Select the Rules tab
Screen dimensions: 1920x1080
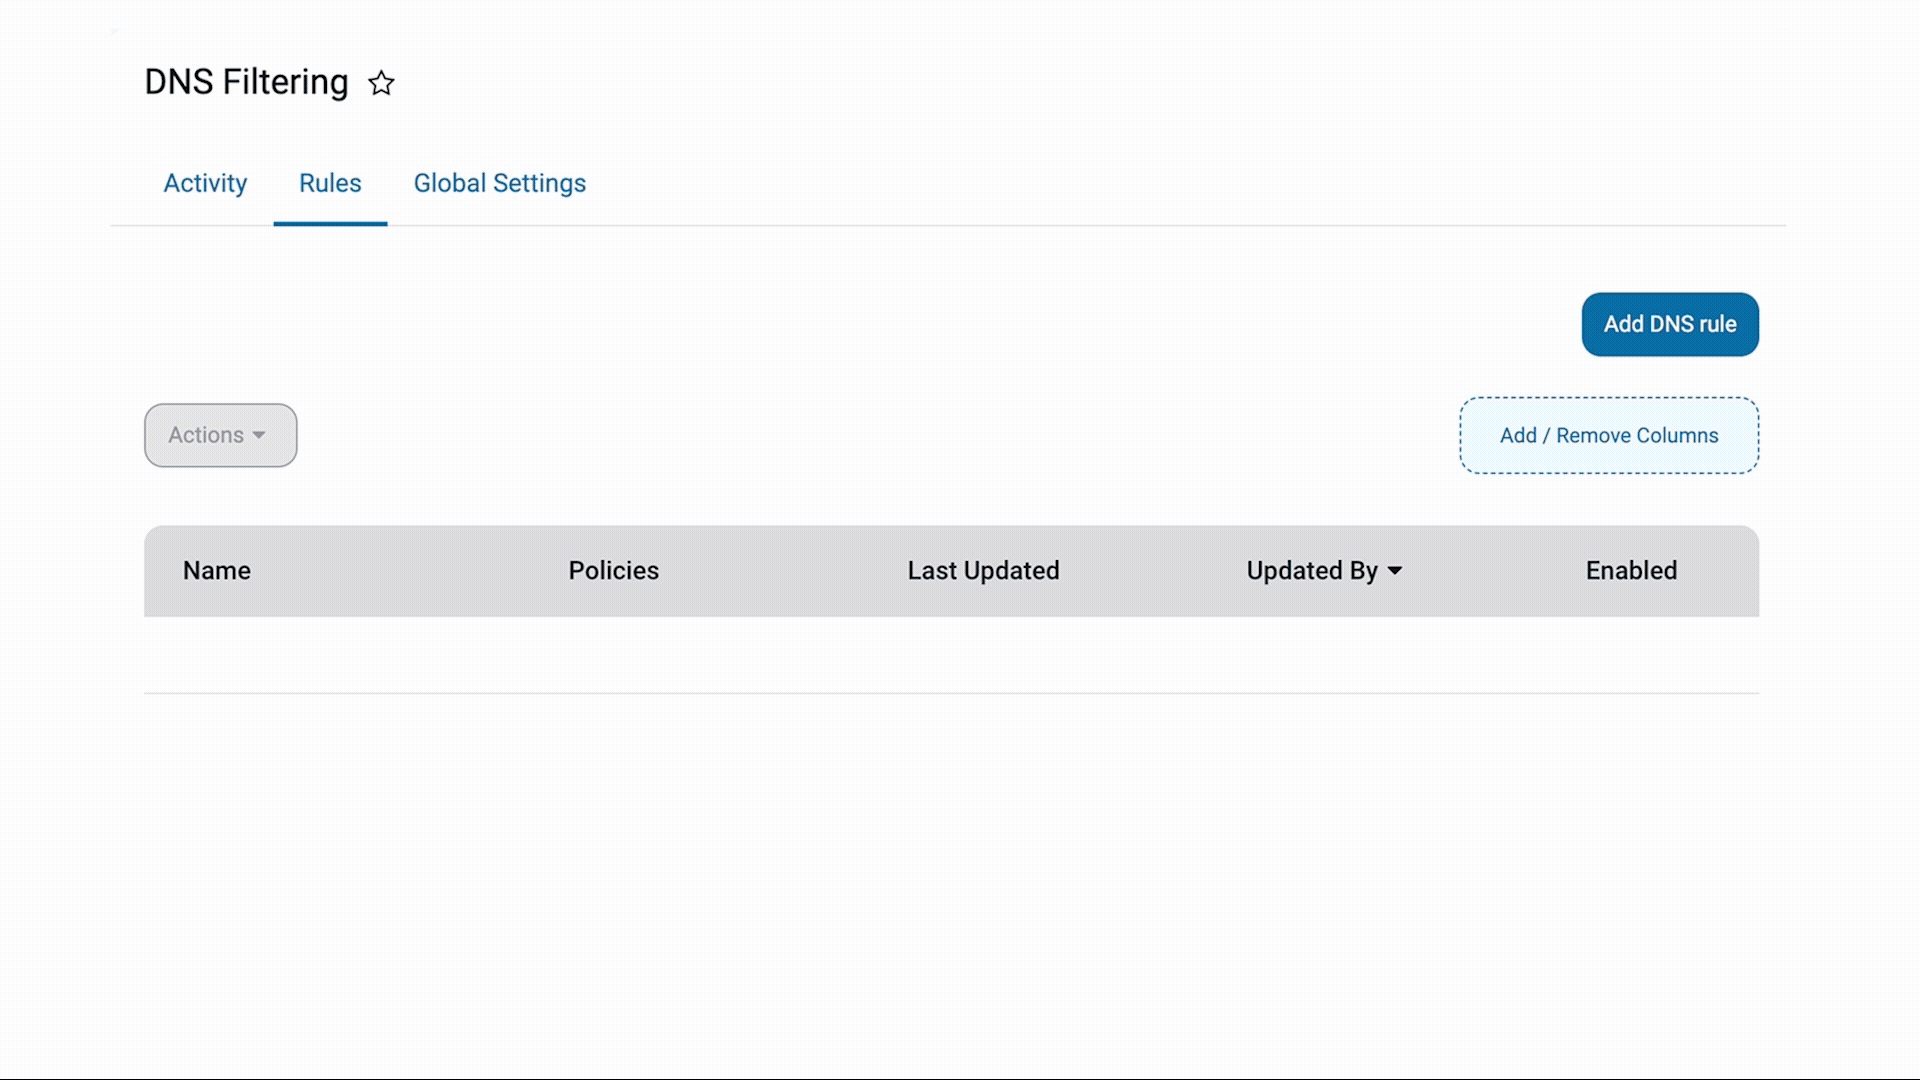pos(330,183)
